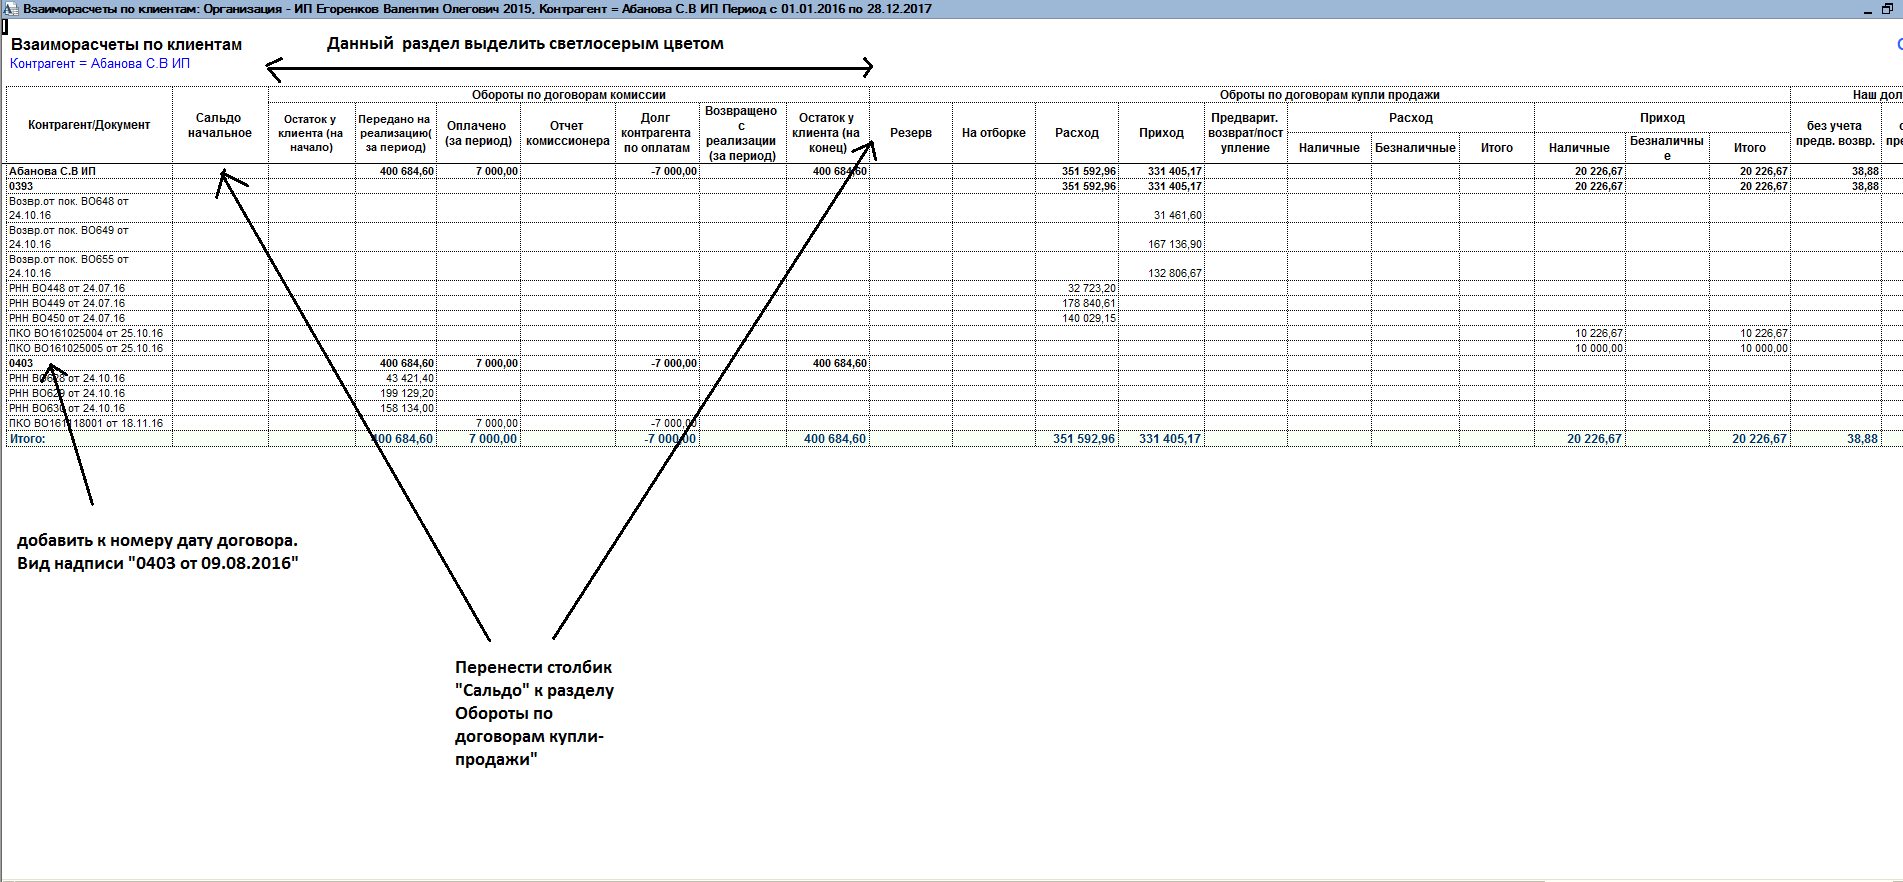Select the 'Контрагент/Документ' column header
The width and height of the screenshot is (1903, 882).
(89, 125)
